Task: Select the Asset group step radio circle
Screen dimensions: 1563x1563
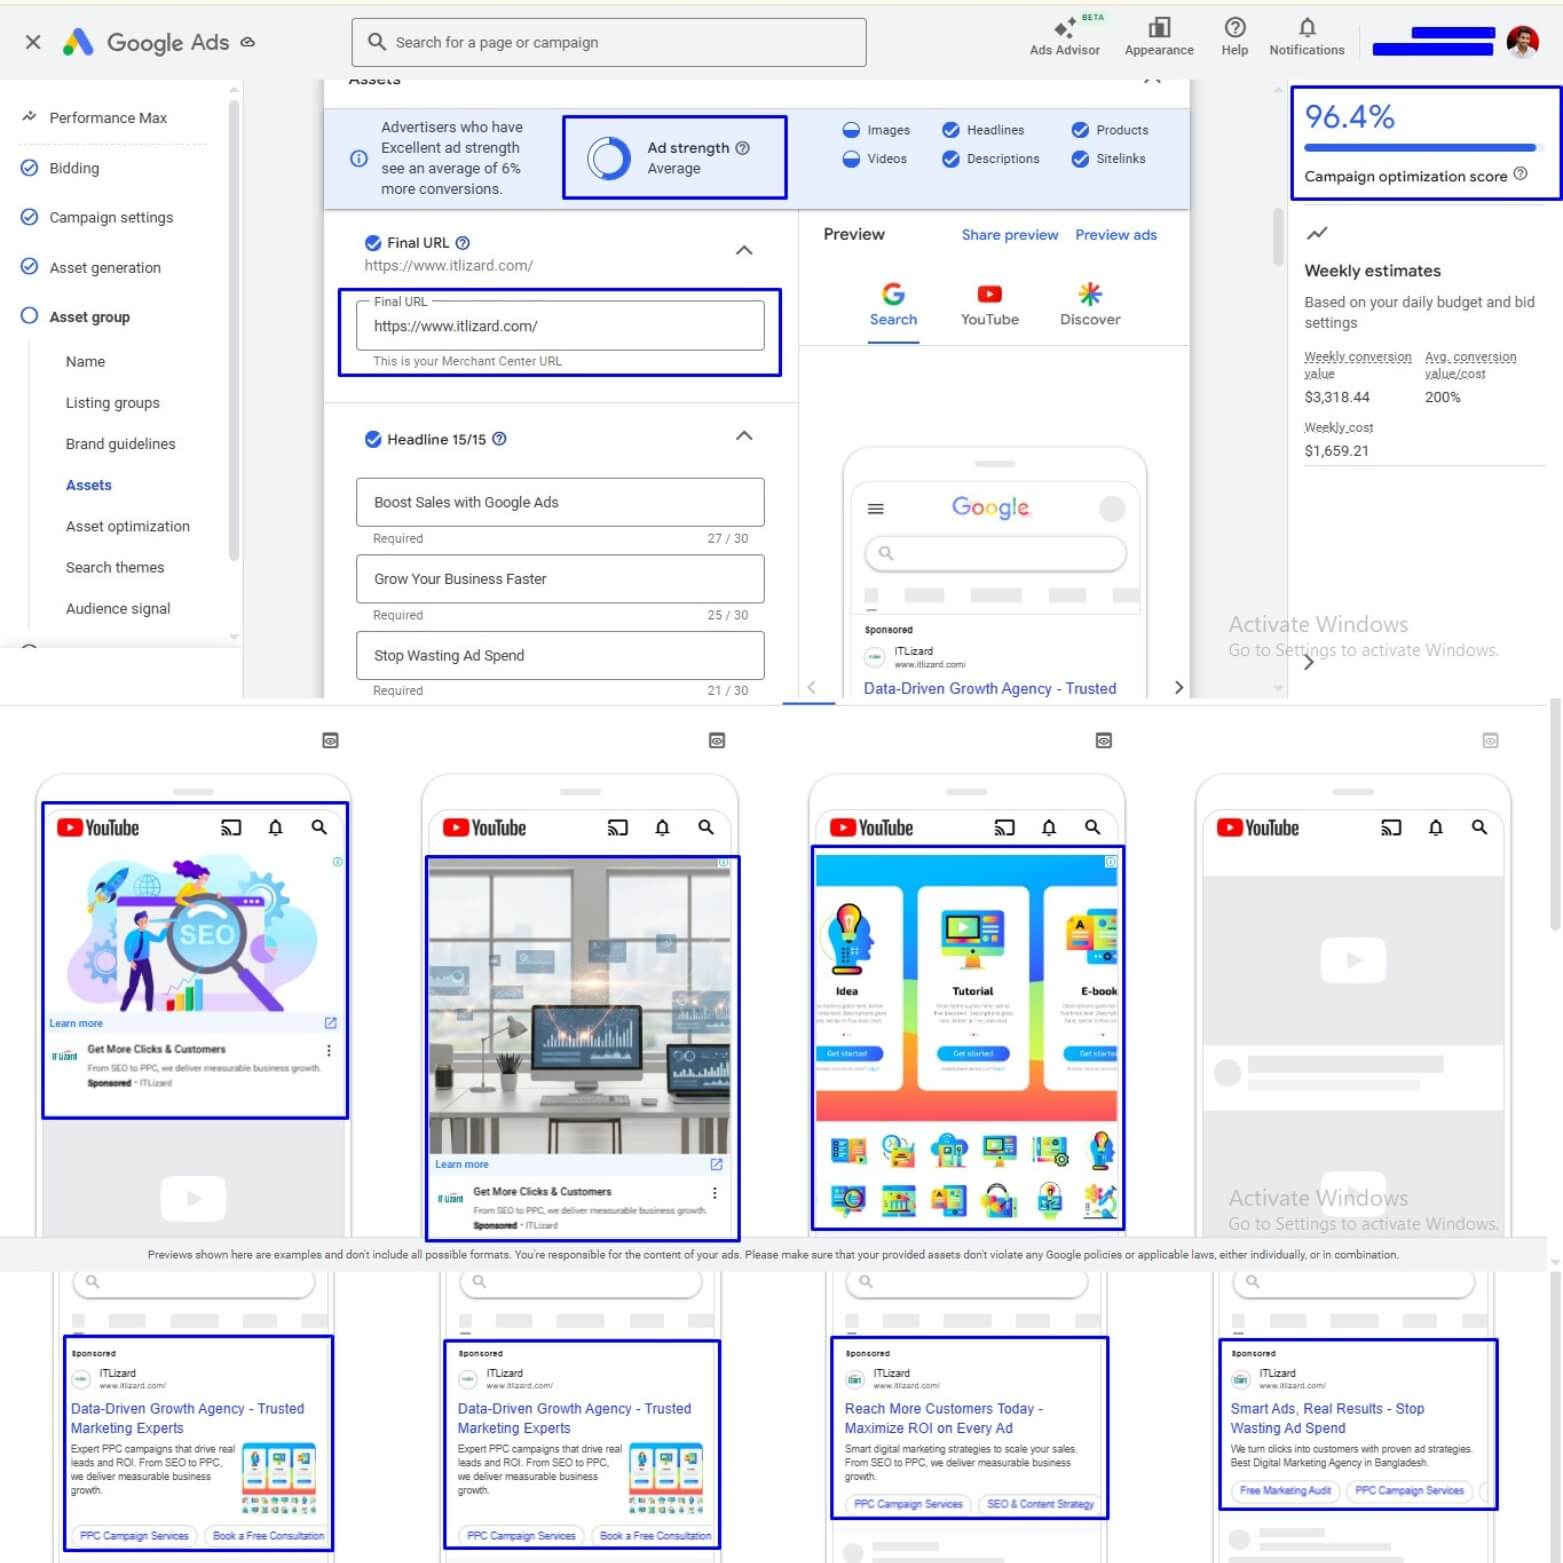Action: (29, 316)
